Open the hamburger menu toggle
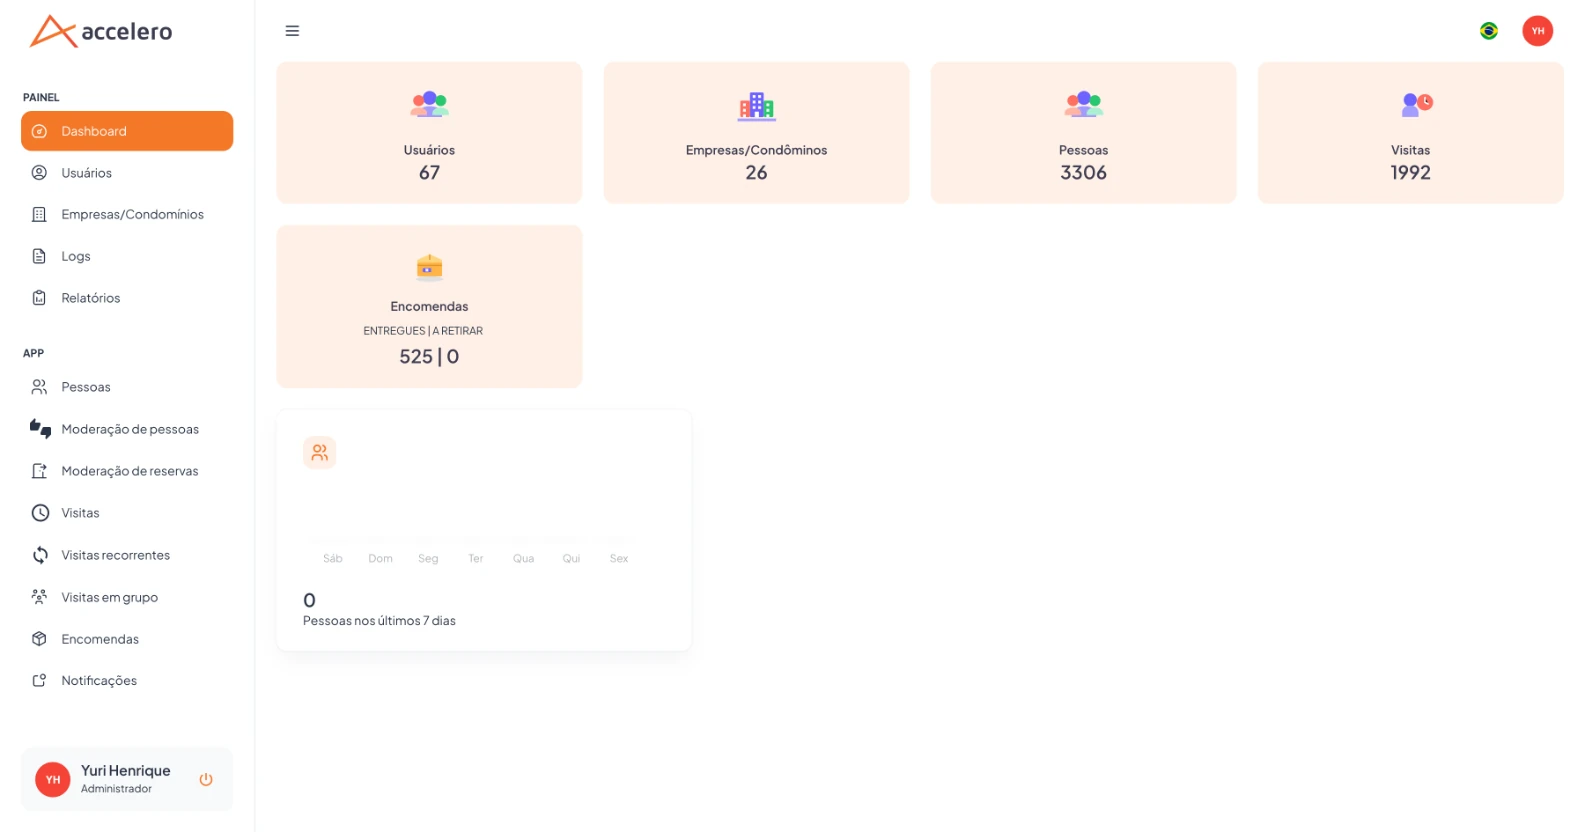This screenshot has height=832, width=1585. coord(292,31)
